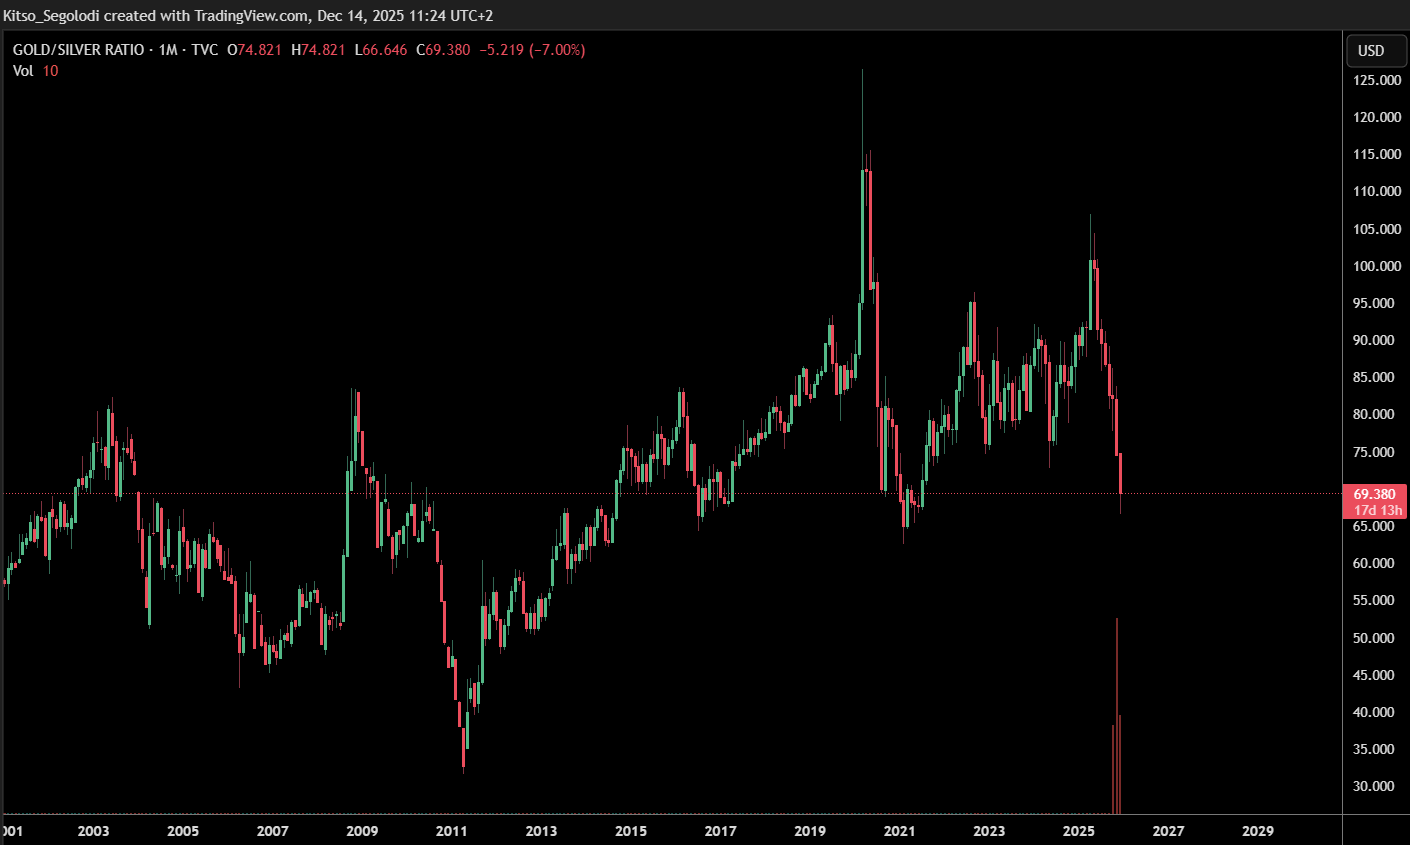Open the USD currency dropdown
The height and width of the screenshot is (845, 1410).
click(x=1371, y=51)
